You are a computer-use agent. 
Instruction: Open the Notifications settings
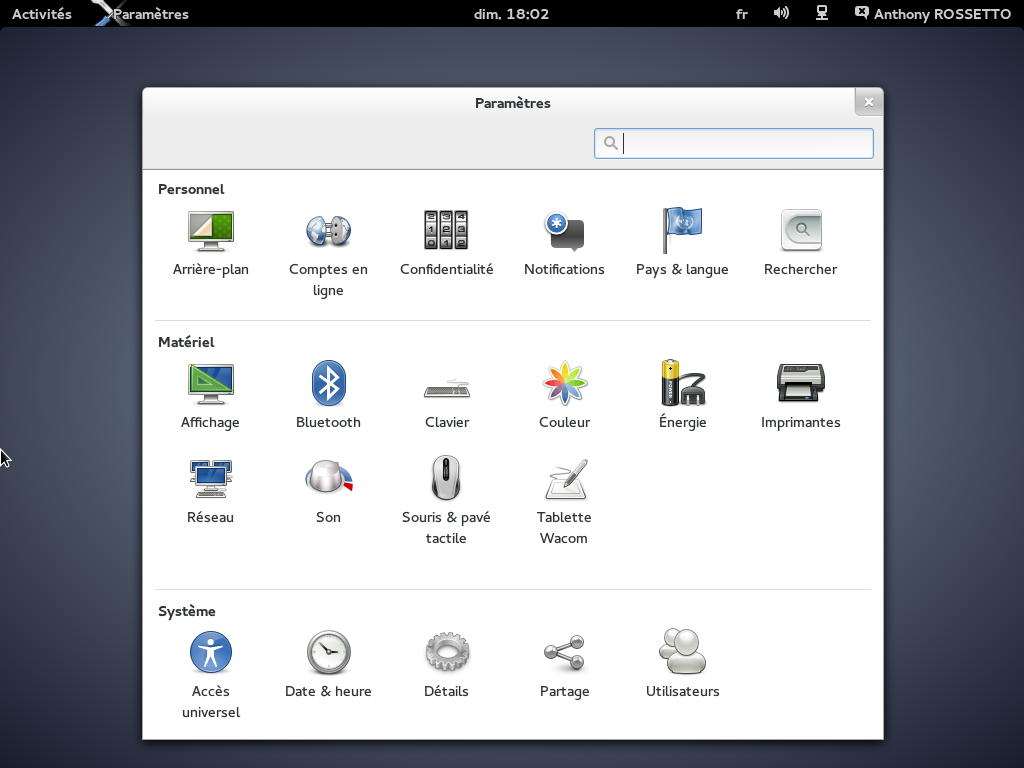coord(564,243)
